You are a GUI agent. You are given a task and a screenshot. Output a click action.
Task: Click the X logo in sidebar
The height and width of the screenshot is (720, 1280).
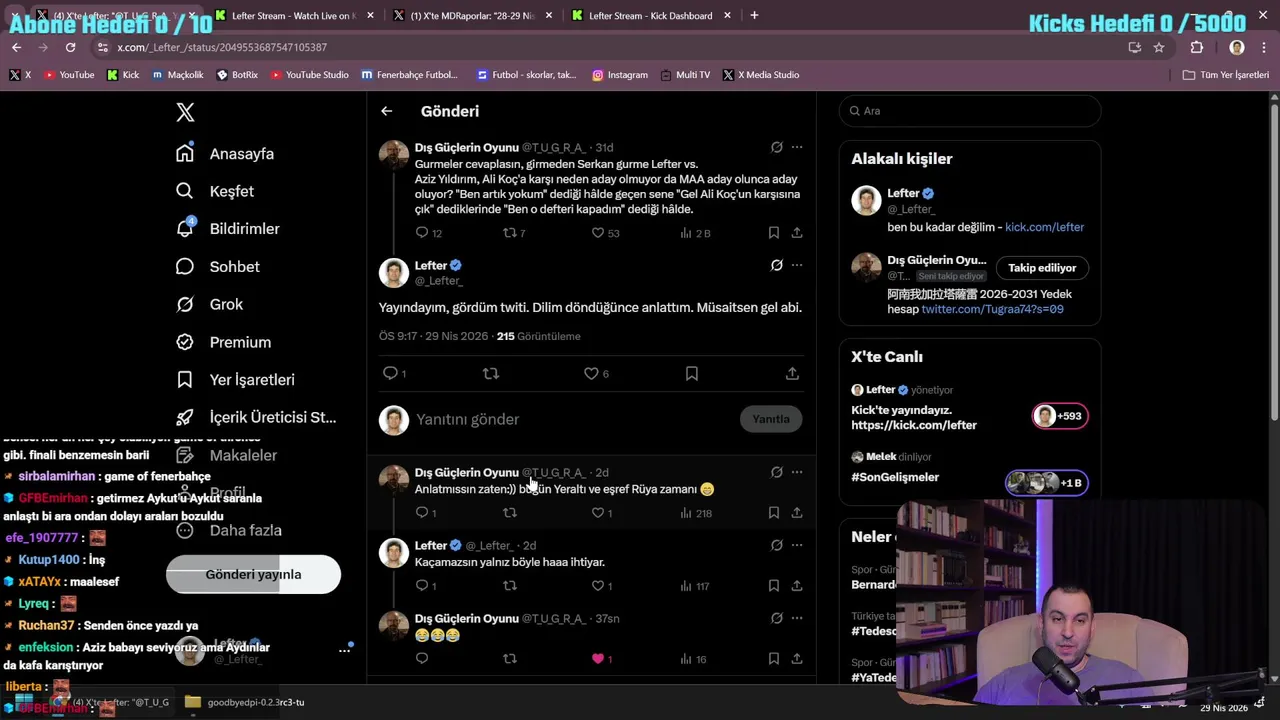pyautogui.click(x=185, y=112)
